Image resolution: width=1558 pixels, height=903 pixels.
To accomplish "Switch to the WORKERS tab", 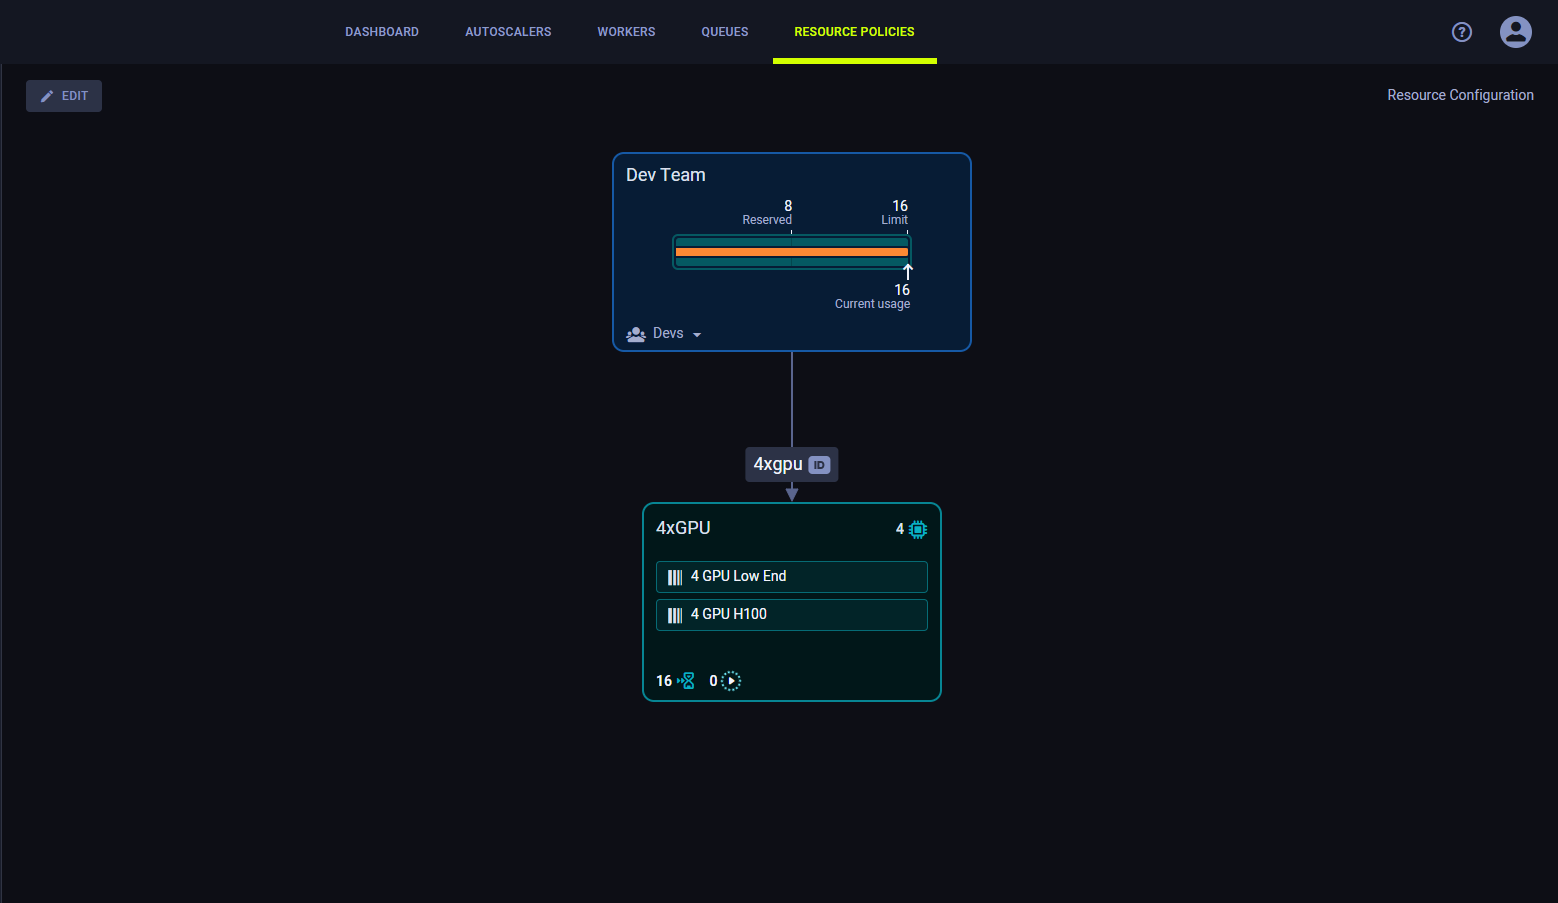I will pos(626,31).
